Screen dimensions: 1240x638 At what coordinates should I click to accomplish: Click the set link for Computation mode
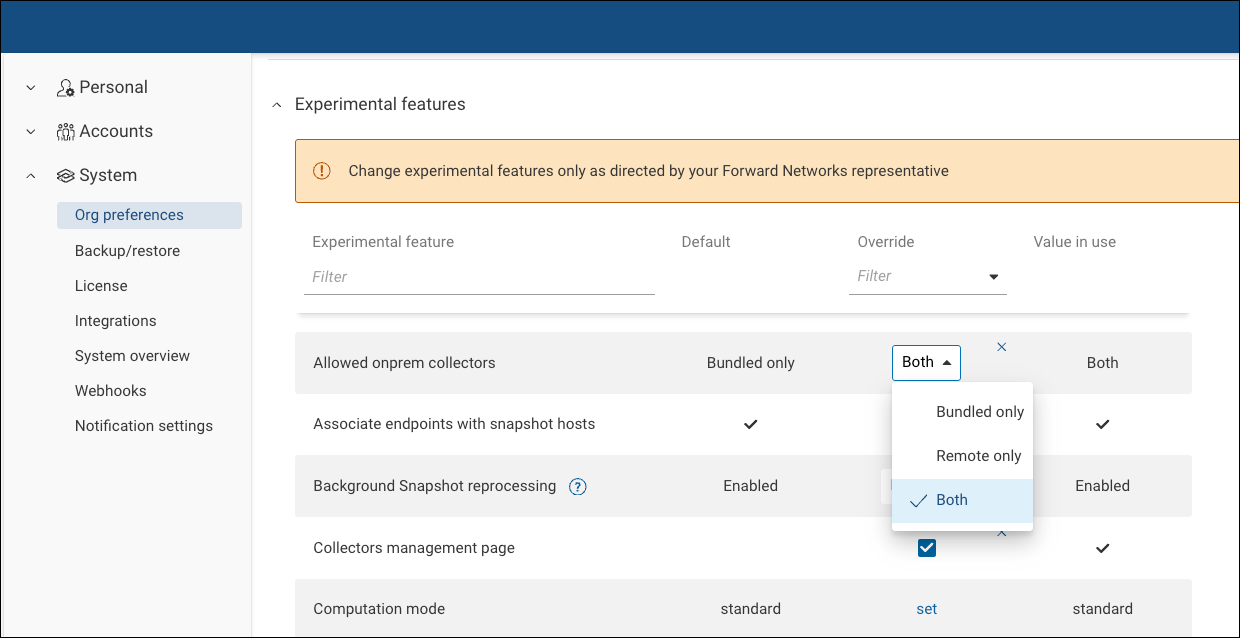point(926,608)
